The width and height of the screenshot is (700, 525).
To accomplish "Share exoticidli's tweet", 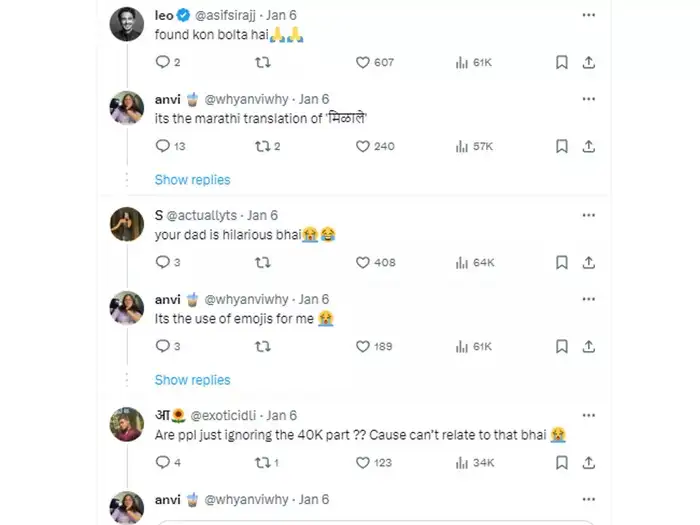I will (590, 462).
